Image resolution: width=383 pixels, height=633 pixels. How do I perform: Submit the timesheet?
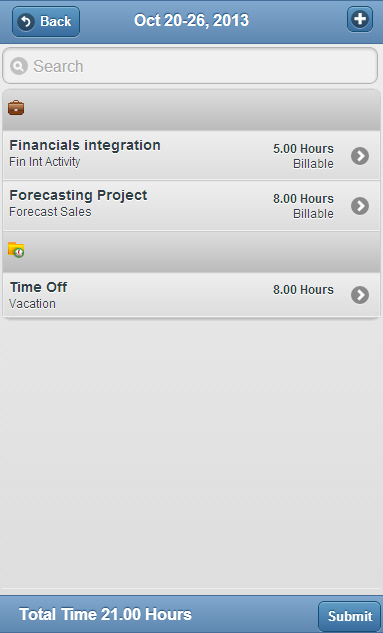(x=349, y=616)
